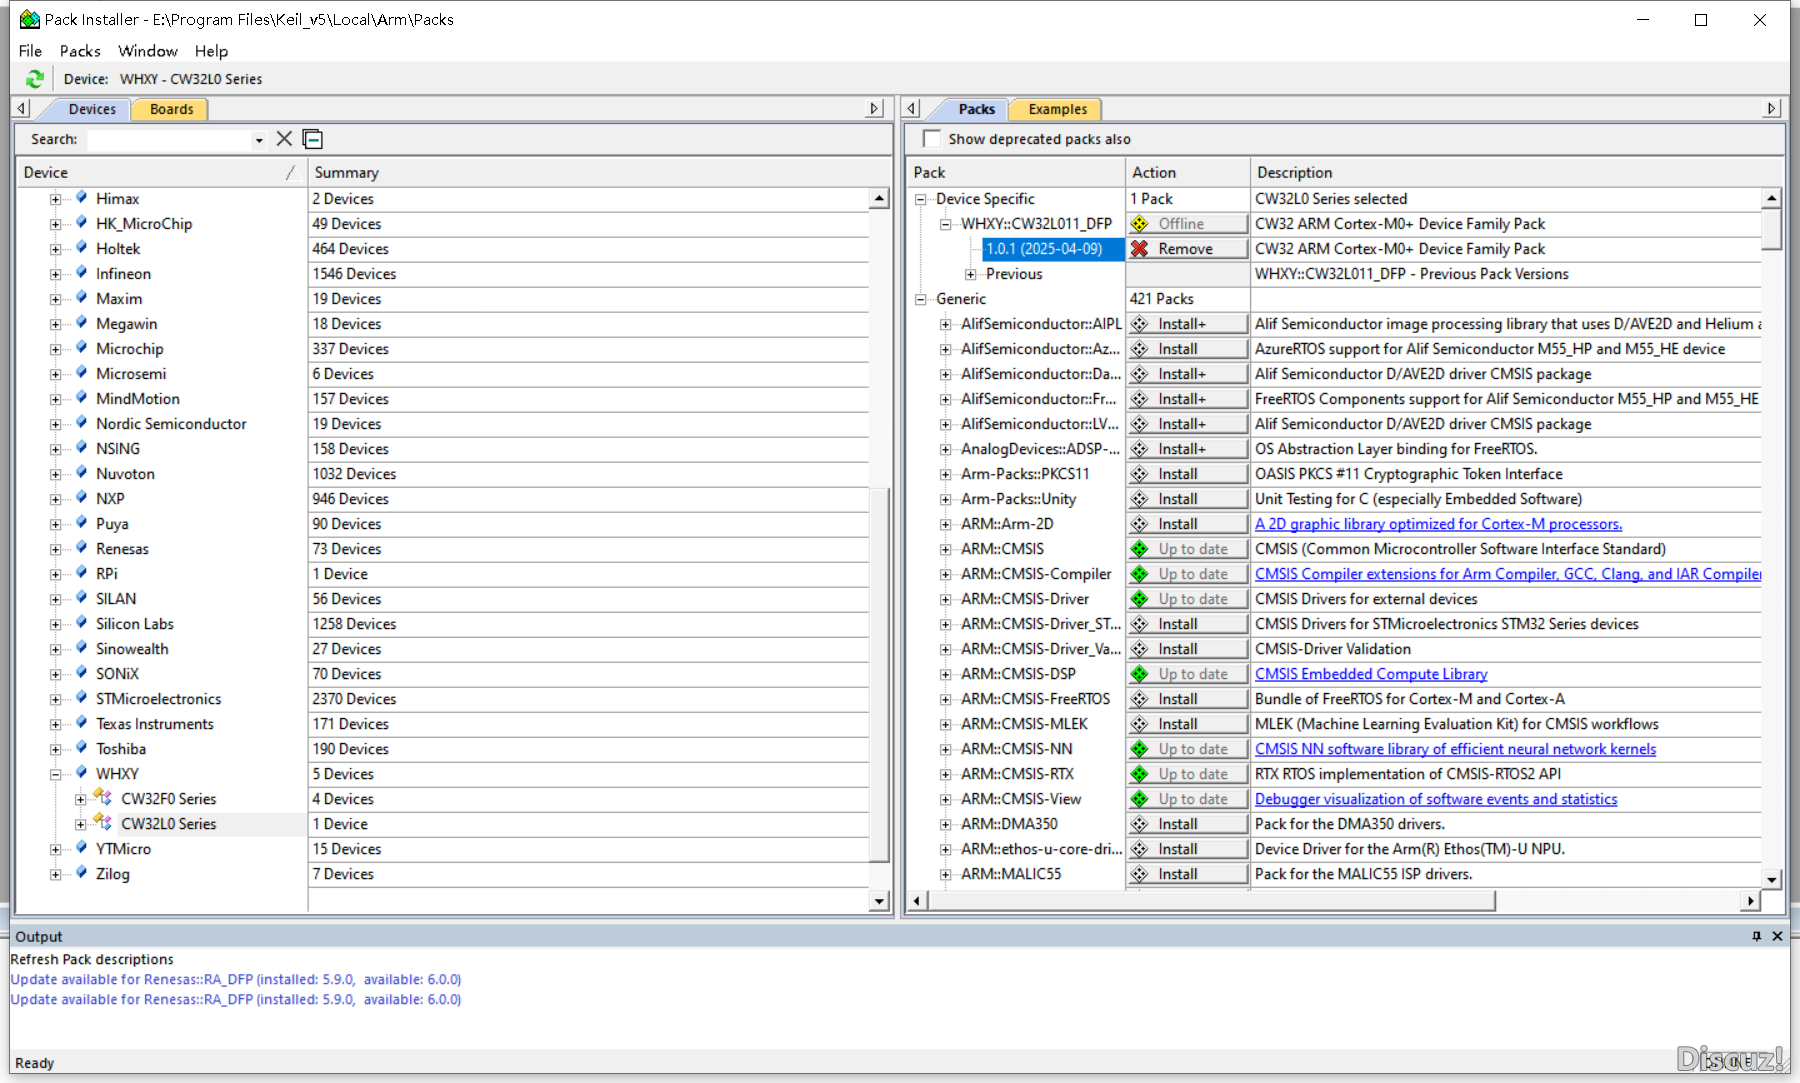
Task: Enable Show deprecated packs also checkbox
Action: pyautogui.click(x=932, y=139)
